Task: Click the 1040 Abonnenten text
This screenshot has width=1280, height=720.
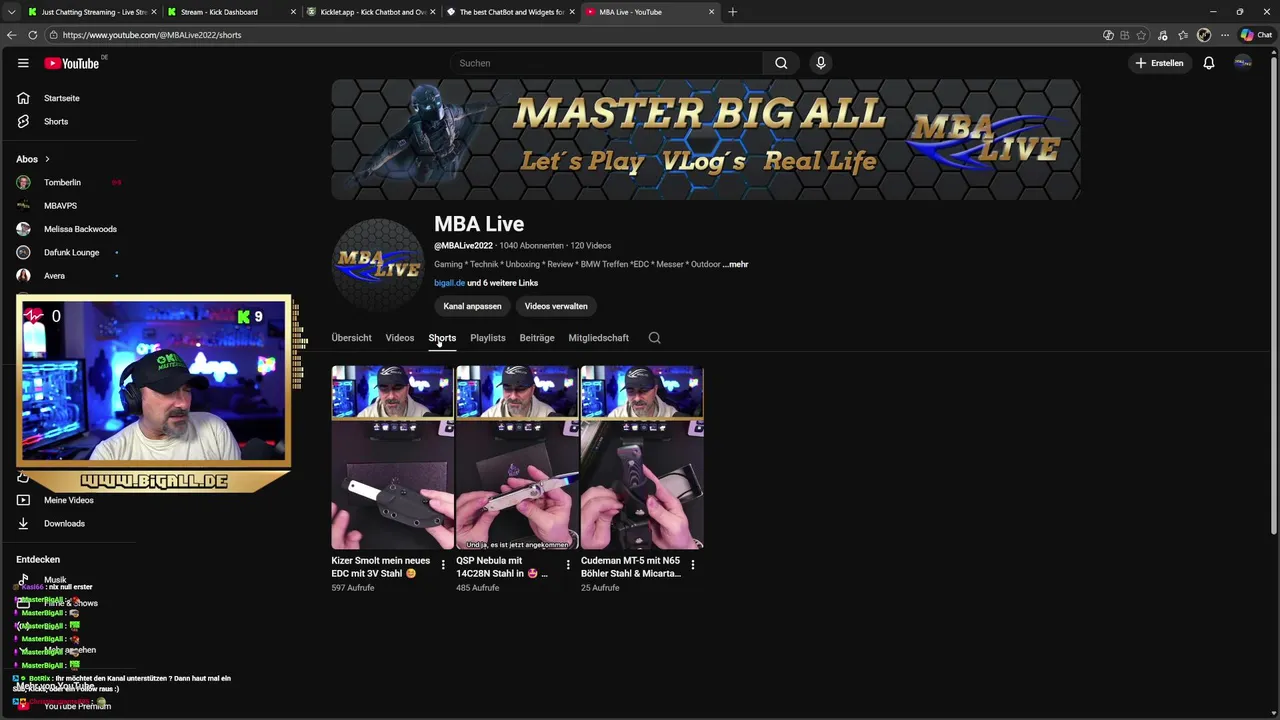Action: (531, 246)
